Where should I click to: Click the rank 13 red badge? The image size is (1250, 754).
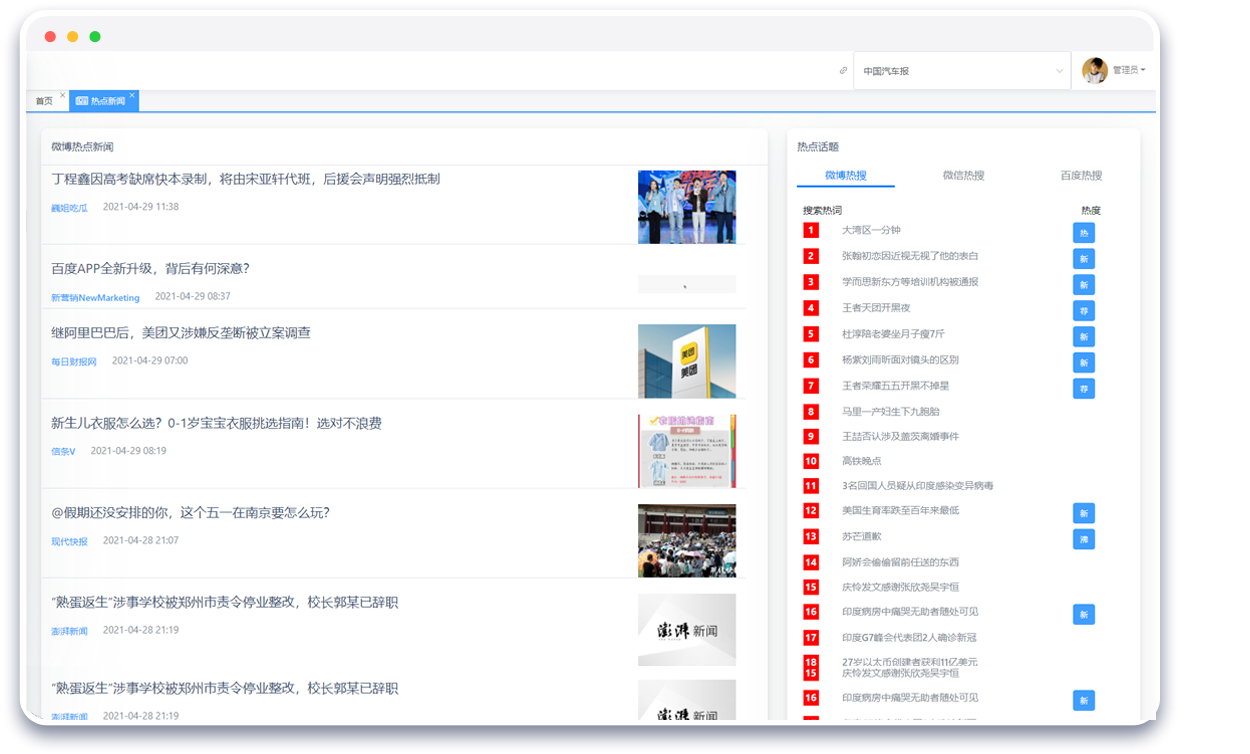[x=811, y=536]
